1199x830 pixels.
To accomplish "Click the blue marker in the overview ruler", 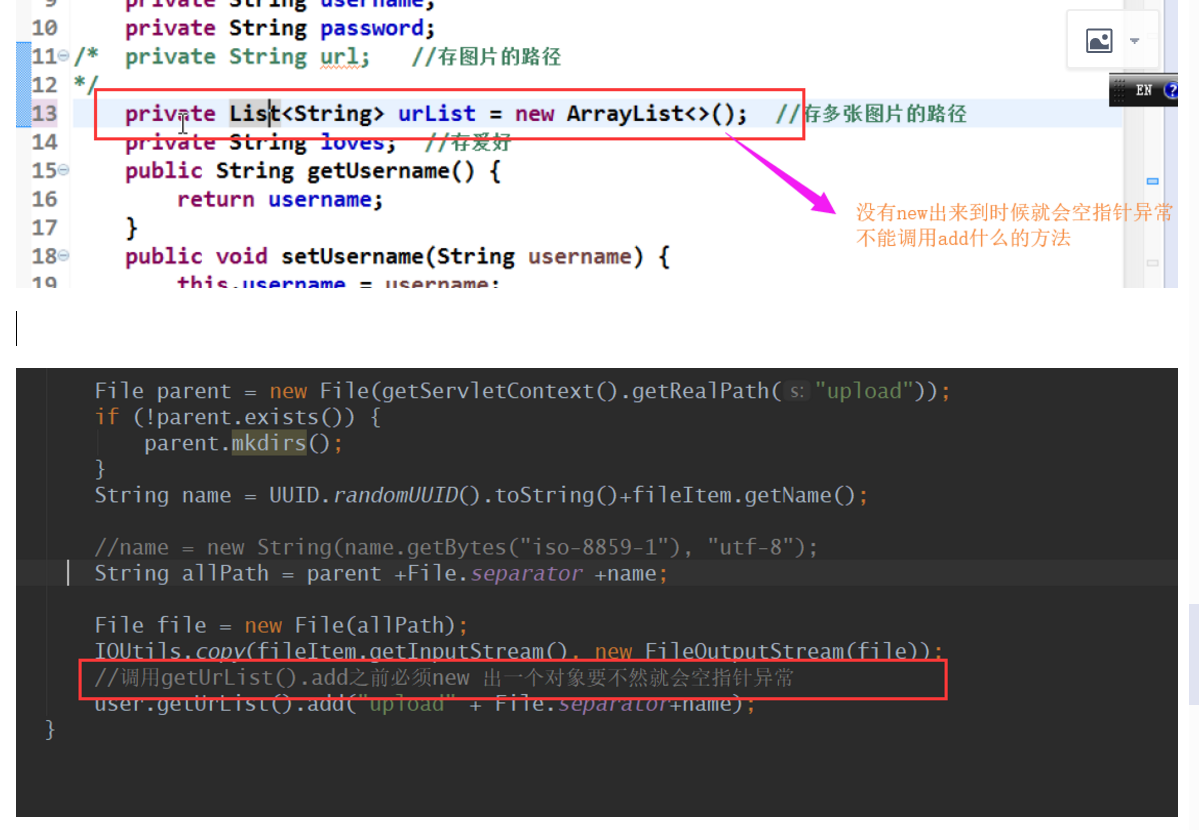I will (x=1152, y=181).
